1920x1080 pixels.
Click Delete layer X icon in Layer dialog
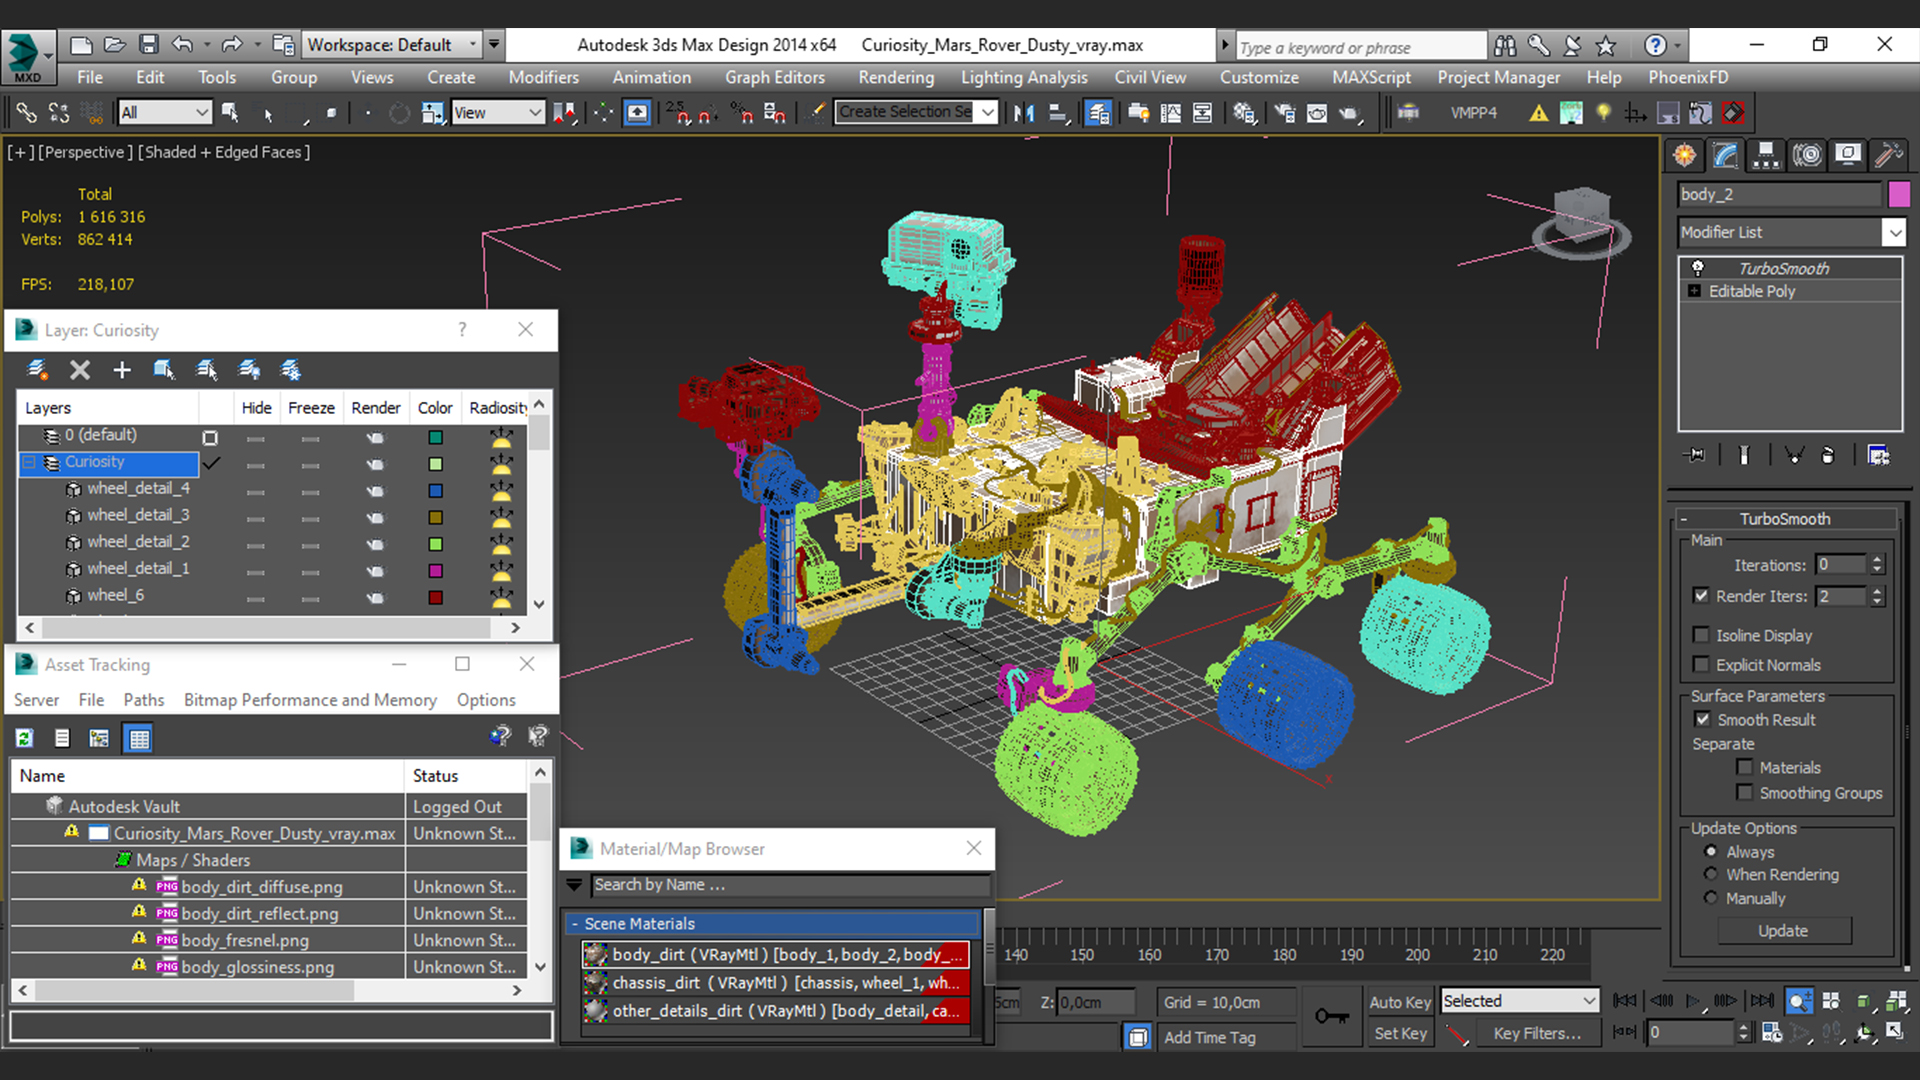pyautogui.click(x=80, y=370)
